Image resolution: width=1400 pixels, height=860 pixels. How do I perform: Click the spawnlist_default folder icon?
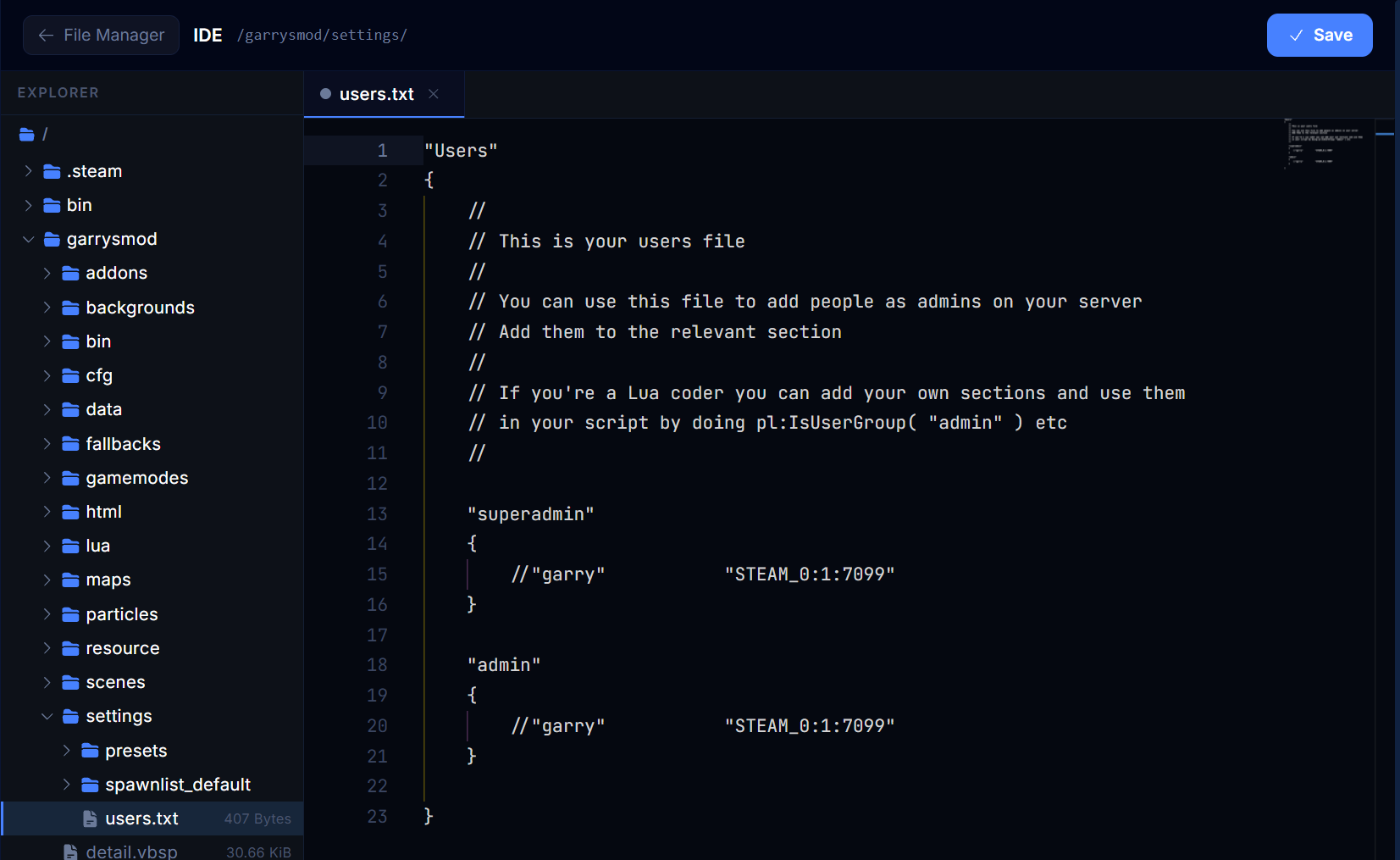click(x=90, y=784)
